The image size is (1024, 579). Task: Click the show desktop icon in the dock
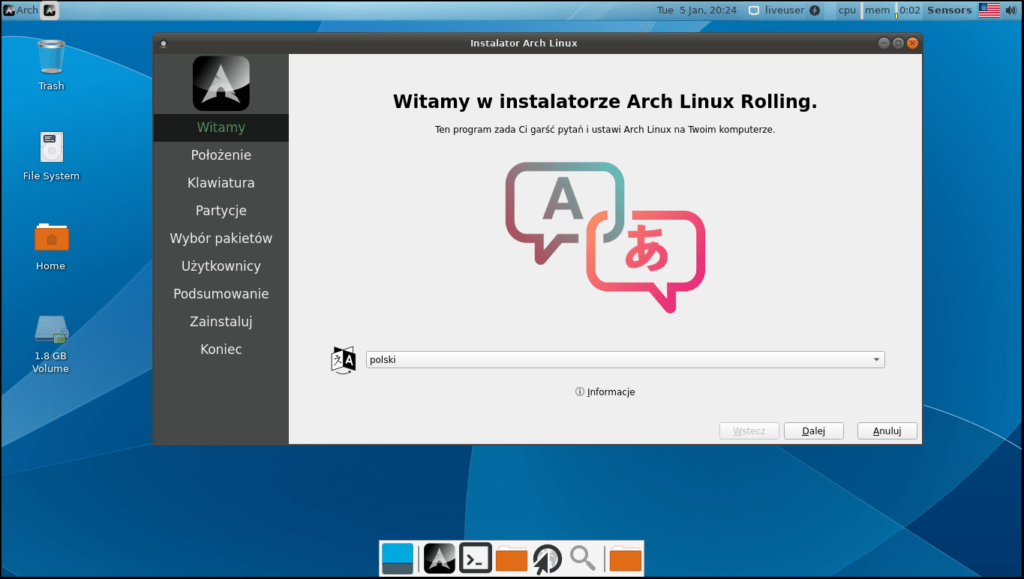[397, 559]
